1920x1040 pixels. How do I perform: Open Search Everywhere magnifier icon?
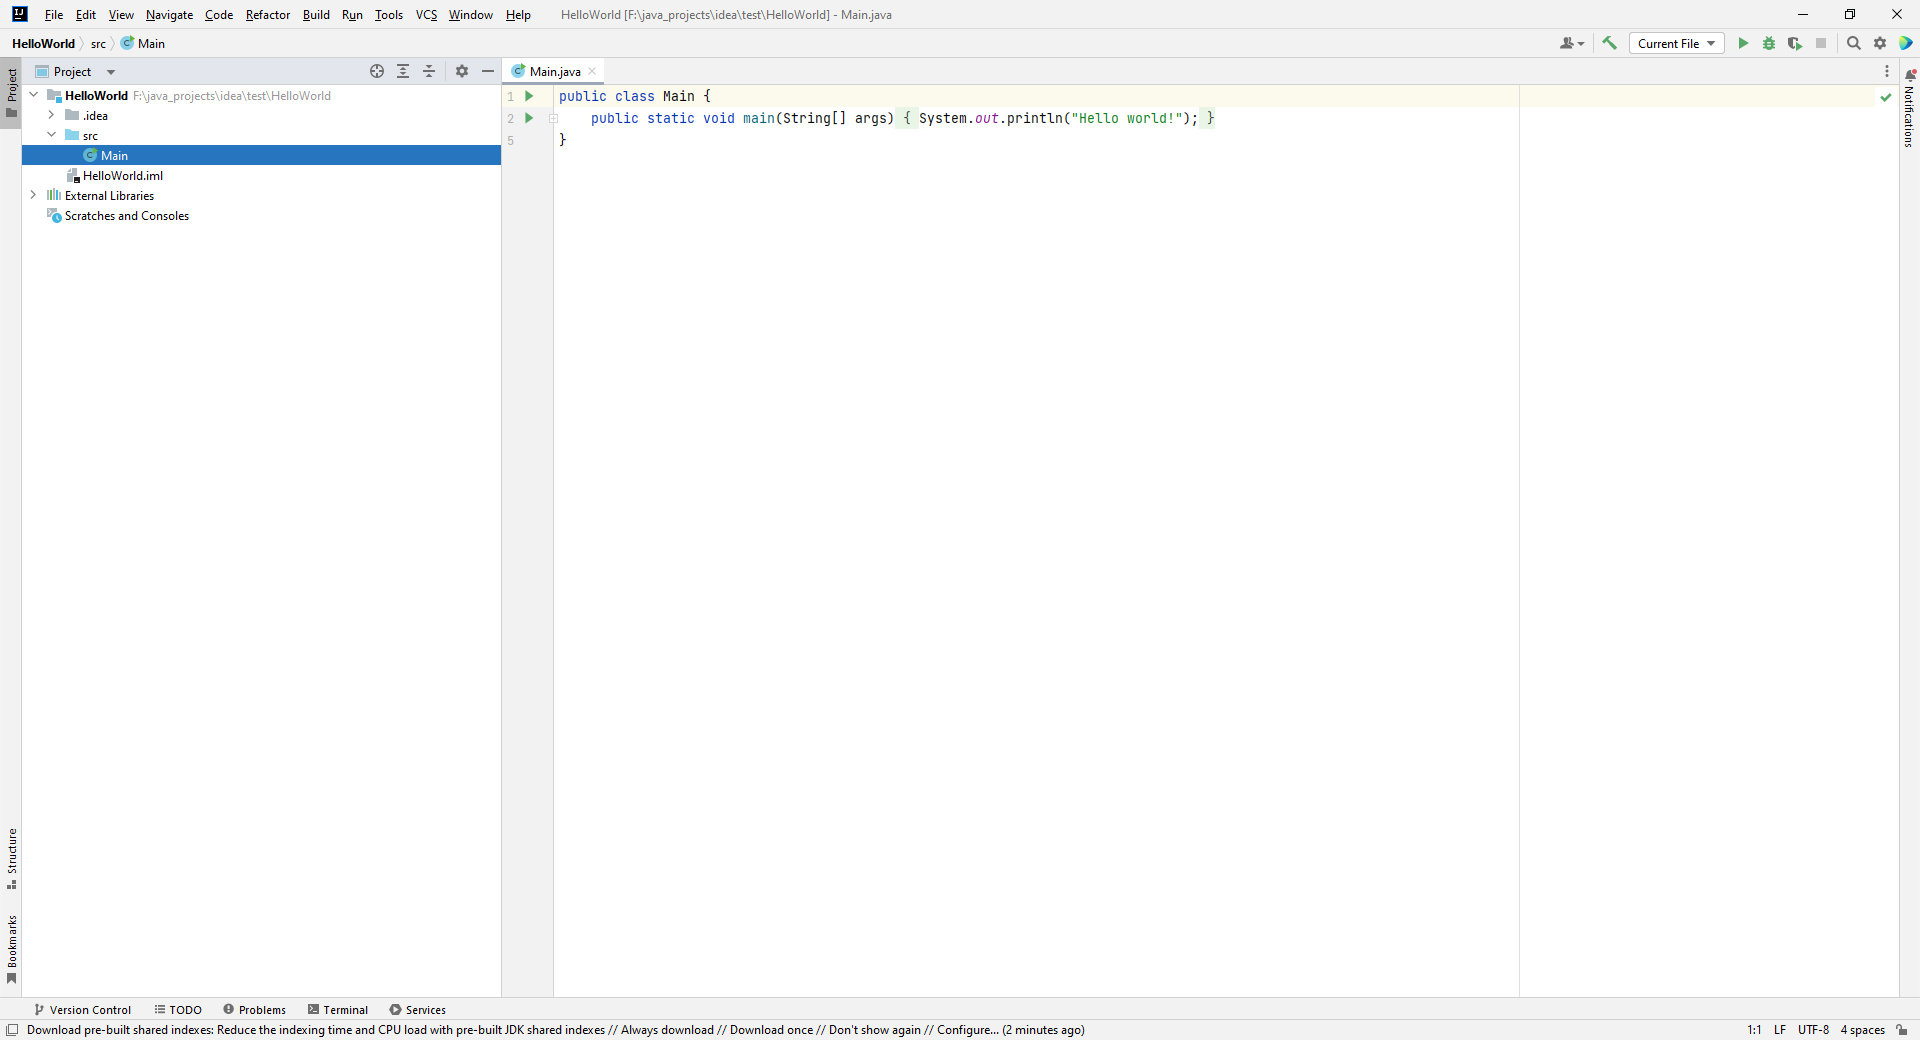point(1854,43)
